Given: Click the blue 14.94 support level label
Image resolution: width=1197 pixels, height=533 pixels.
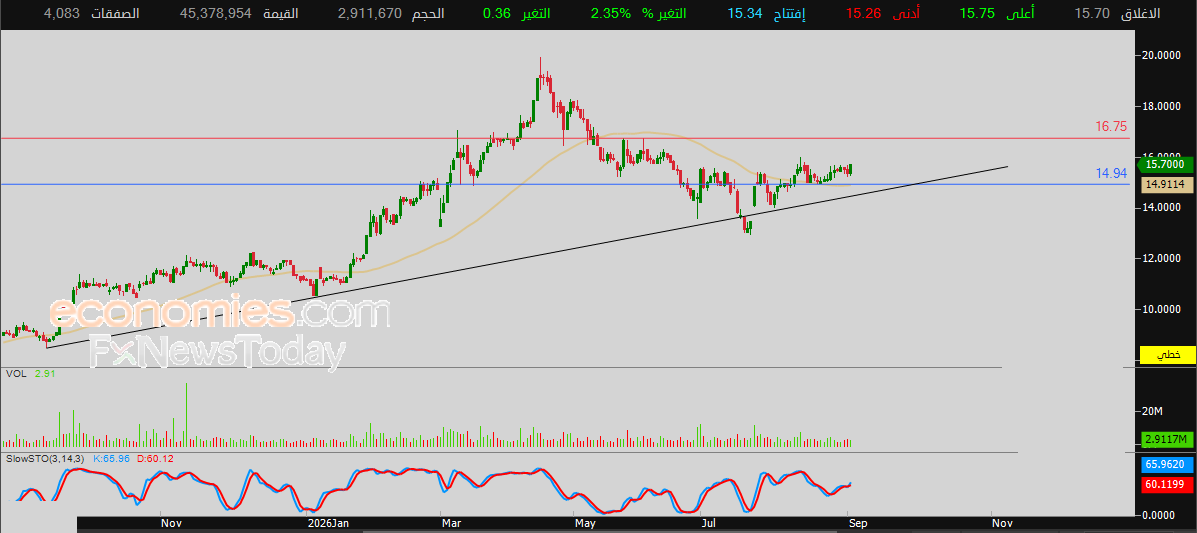Looking at the screenshot, I should coord(1111,173).
